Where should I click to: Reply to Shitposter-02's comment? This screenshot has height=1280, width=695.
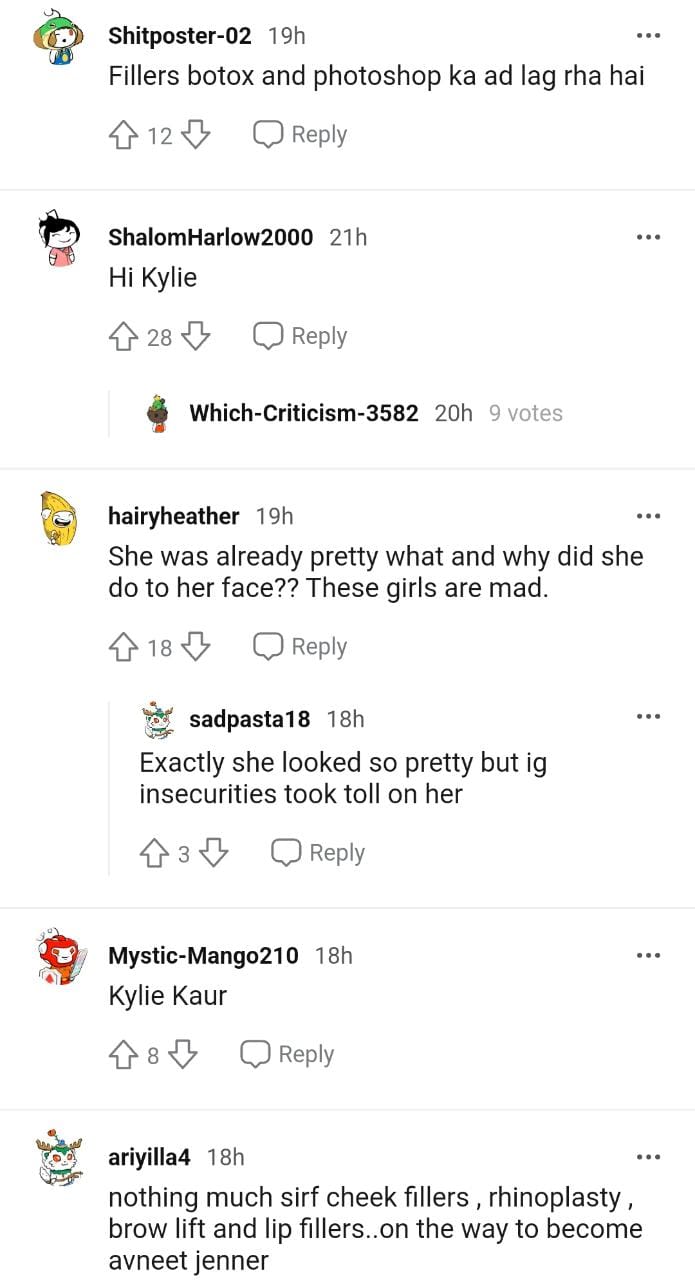pos(300,135)
